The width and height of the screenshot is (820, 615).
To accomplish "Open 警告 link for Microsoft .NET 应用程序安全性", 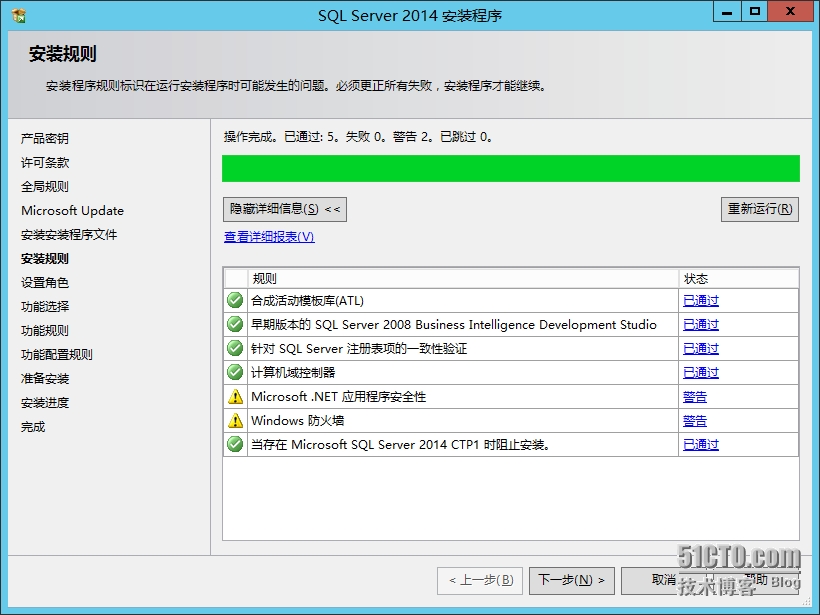I will pos(695,397).
